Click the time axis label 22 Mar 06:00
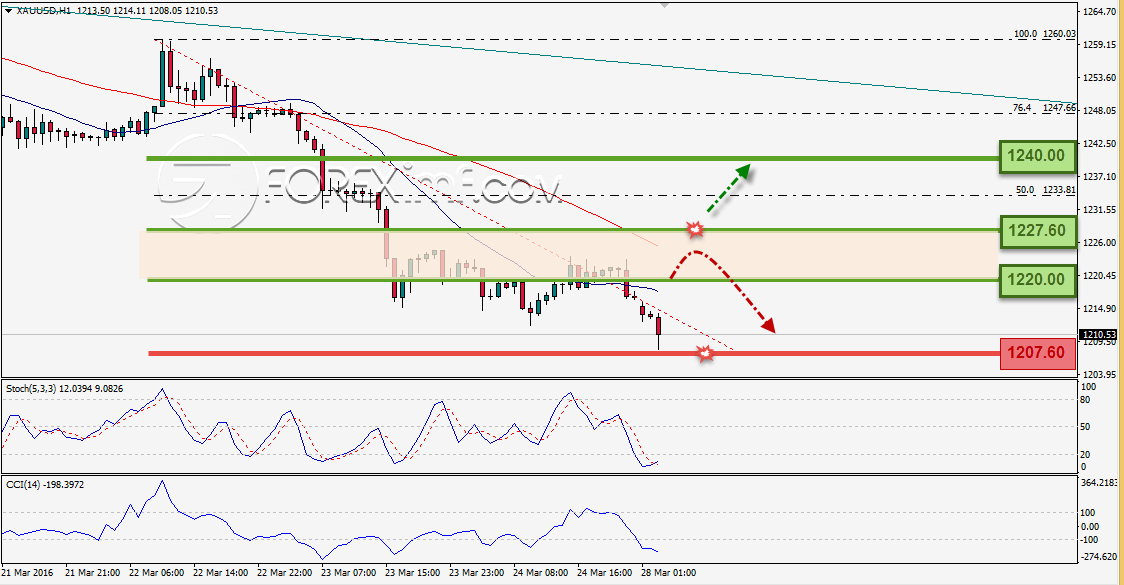This screenshot has width=1124, height=585. tap(156, 573)
